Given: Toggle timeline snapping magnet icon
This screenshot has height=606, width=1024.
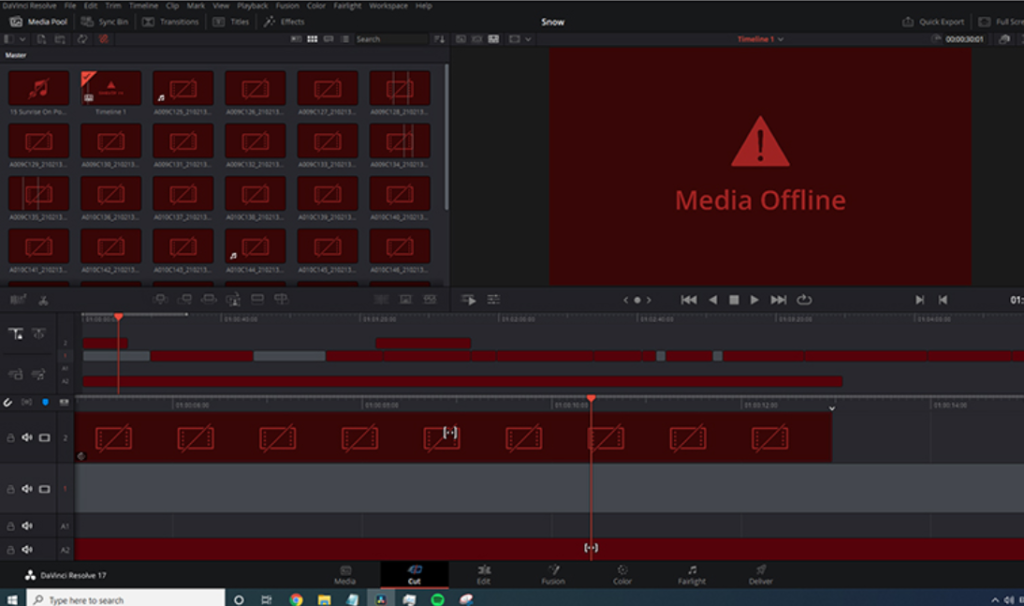Looking at the screenshot, I should click(x=8, y=402).
